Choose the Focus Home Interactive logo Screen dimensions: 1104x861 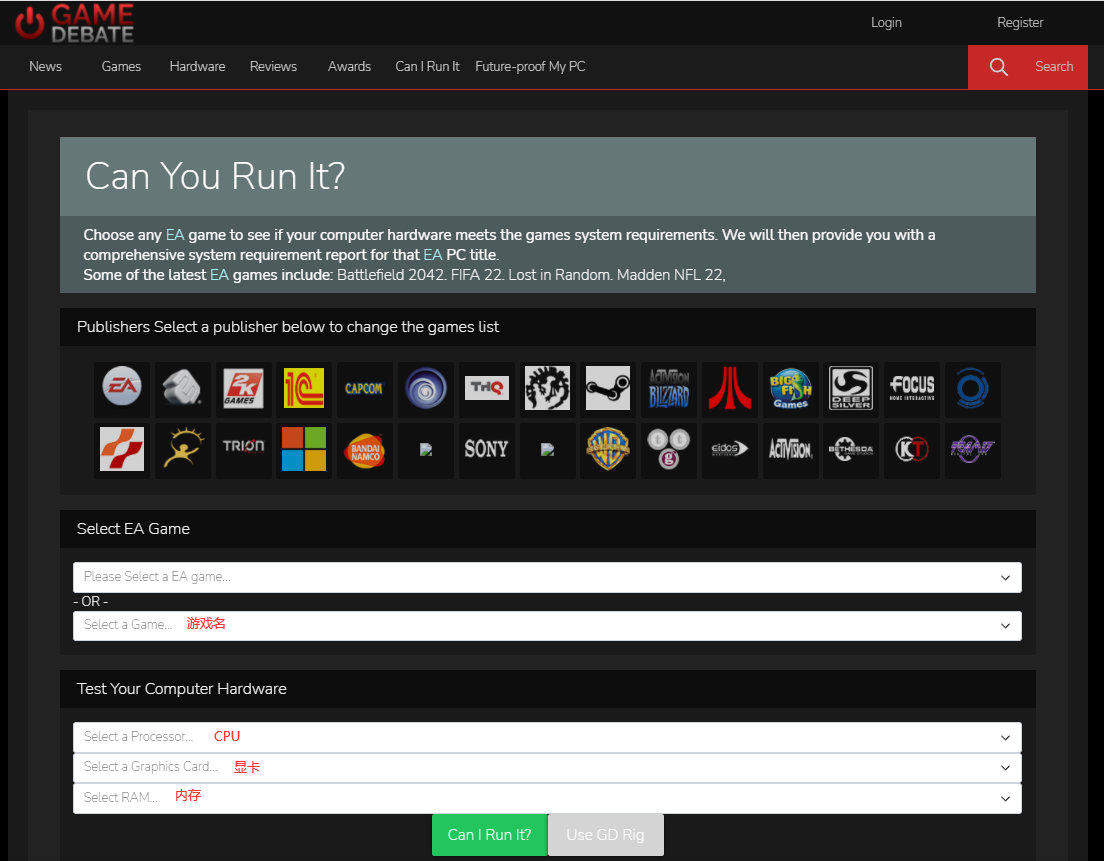[912, 388]
